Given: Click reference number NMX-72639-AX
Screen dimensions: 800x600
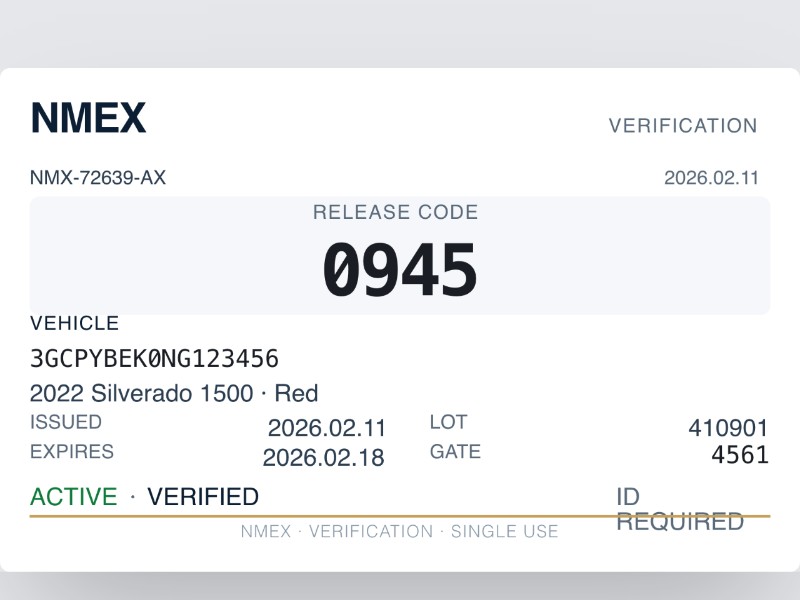Looking at the screenshot, I should pos(98,178).
